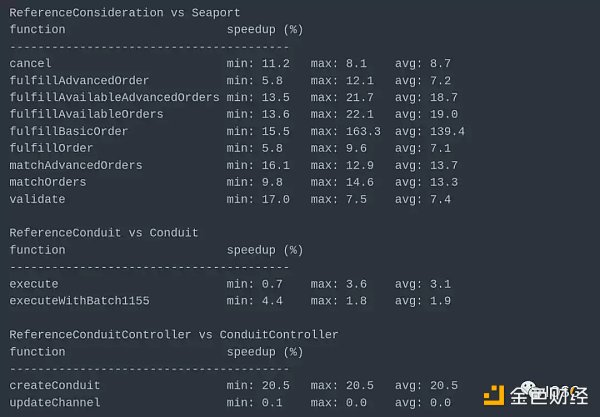Select 'fulfillAvailableAdvancedOrders' function text

click(x=114, y=97)
